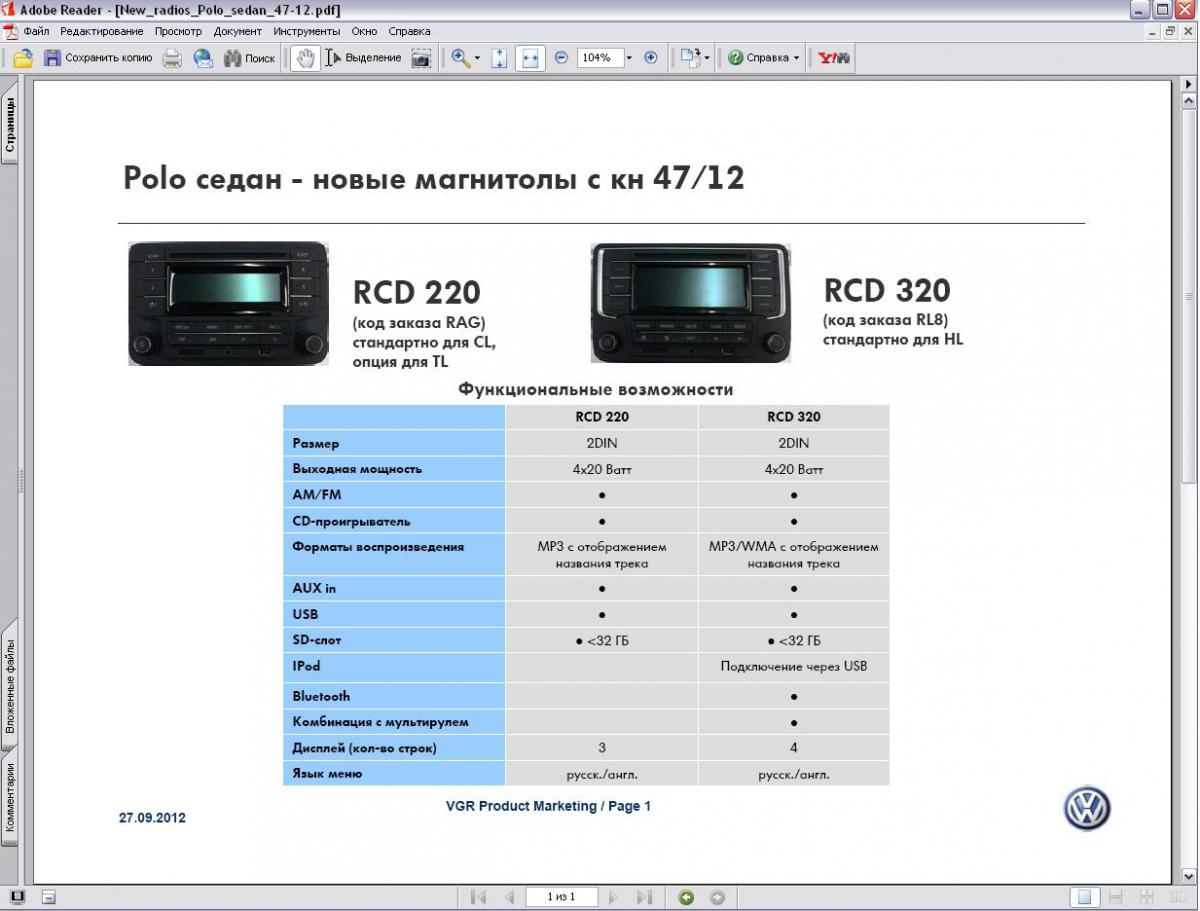The image size is (1200, 911).
Task: Click the Open file folder icon
Action: click(x=22, y=58)
